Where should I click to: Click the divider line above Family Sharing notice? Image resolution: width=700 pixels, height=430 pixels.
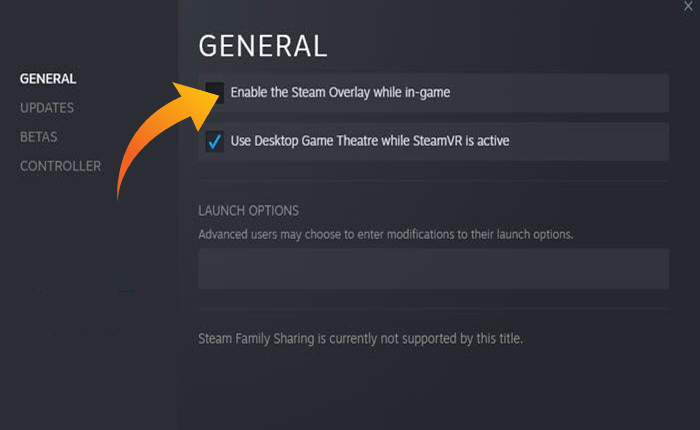433,309
